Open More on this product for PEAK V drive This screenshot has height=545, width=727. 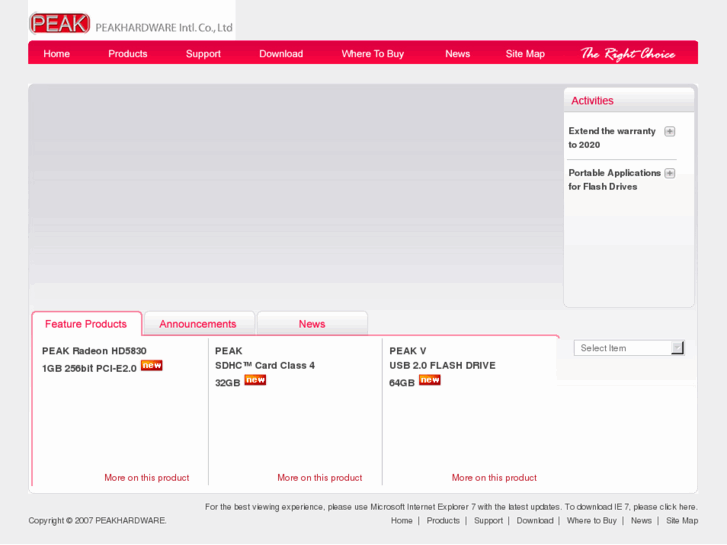point(494,478)
